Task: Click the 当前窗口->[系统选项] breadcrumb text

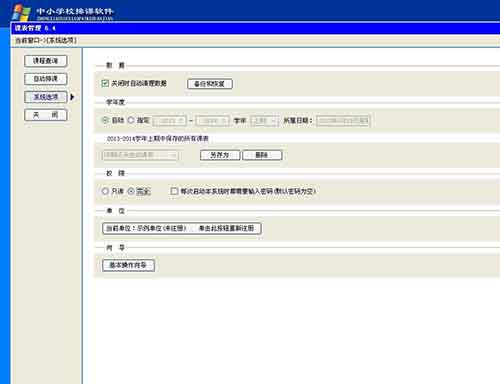Action: point(46,40)
